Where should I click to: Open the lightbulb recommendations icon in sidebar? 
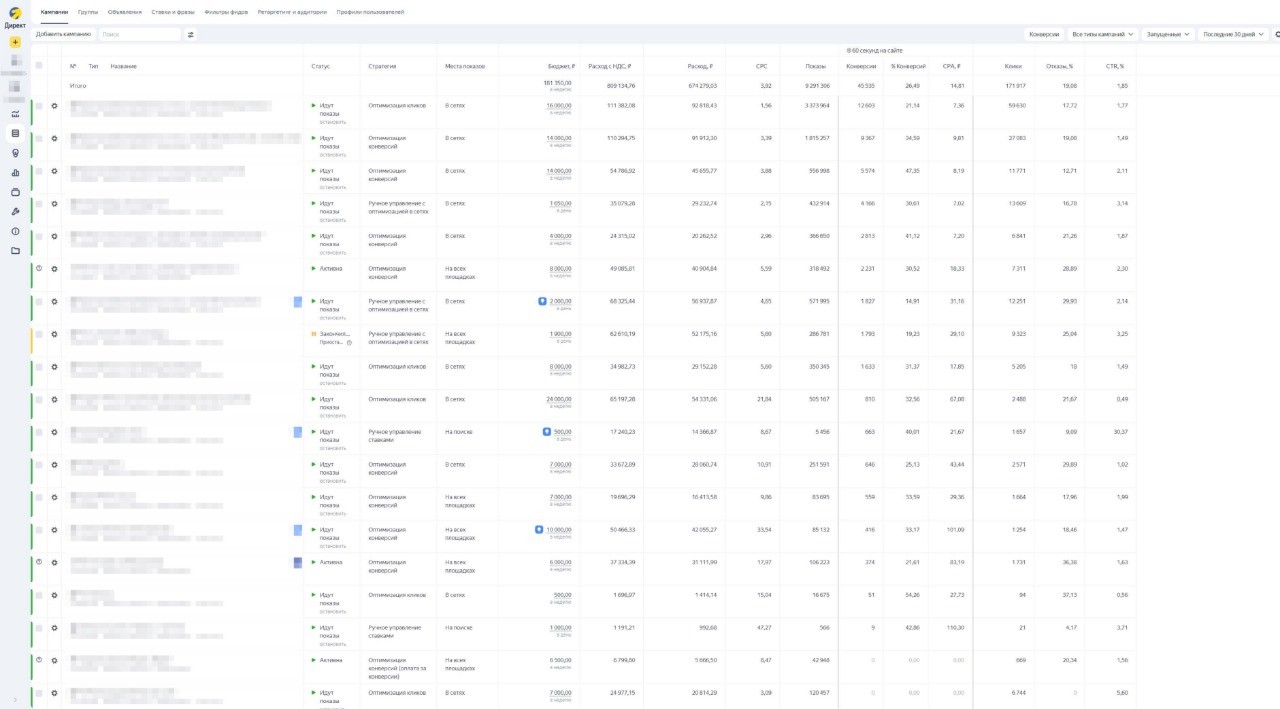point(15,153)
